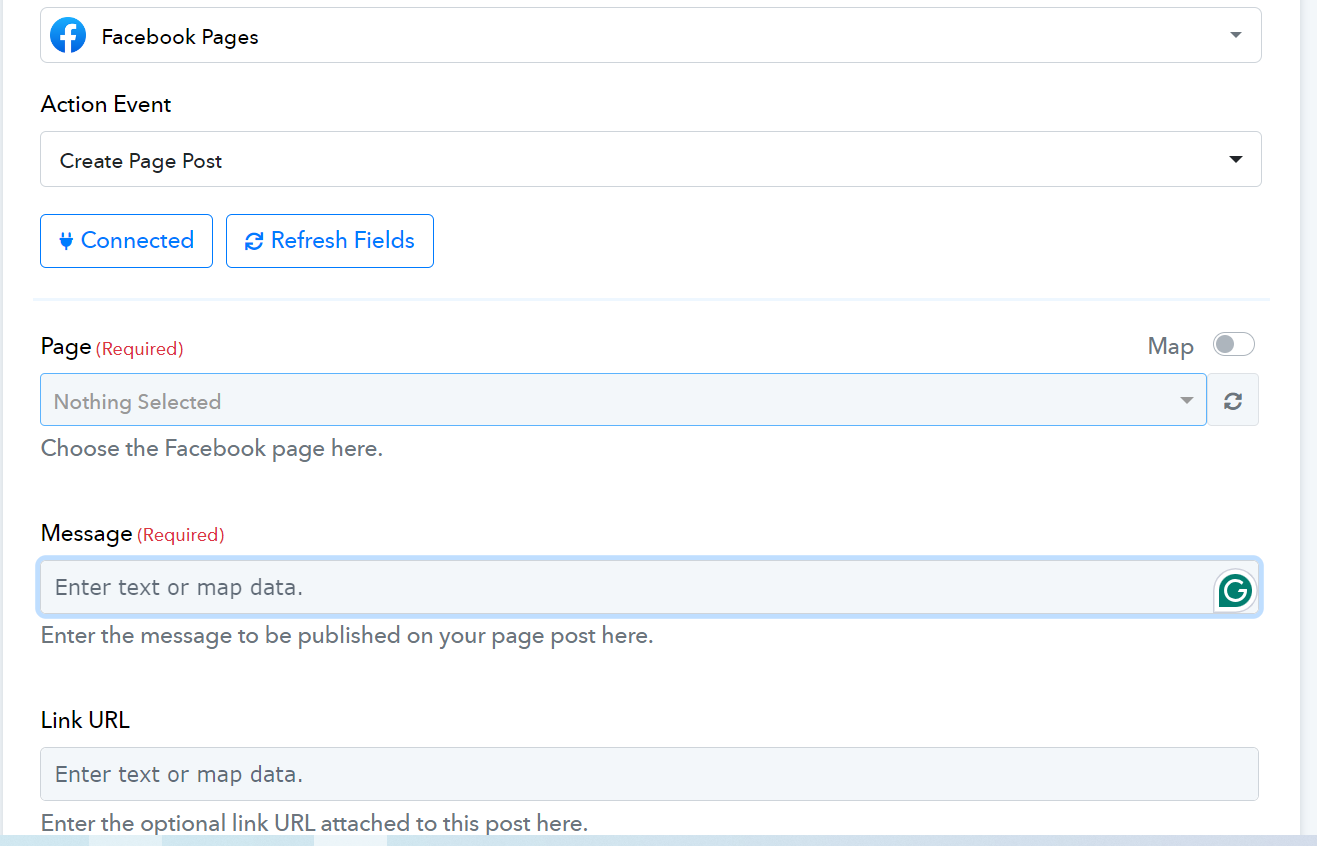Click the Message field helper text

(347, 636)
